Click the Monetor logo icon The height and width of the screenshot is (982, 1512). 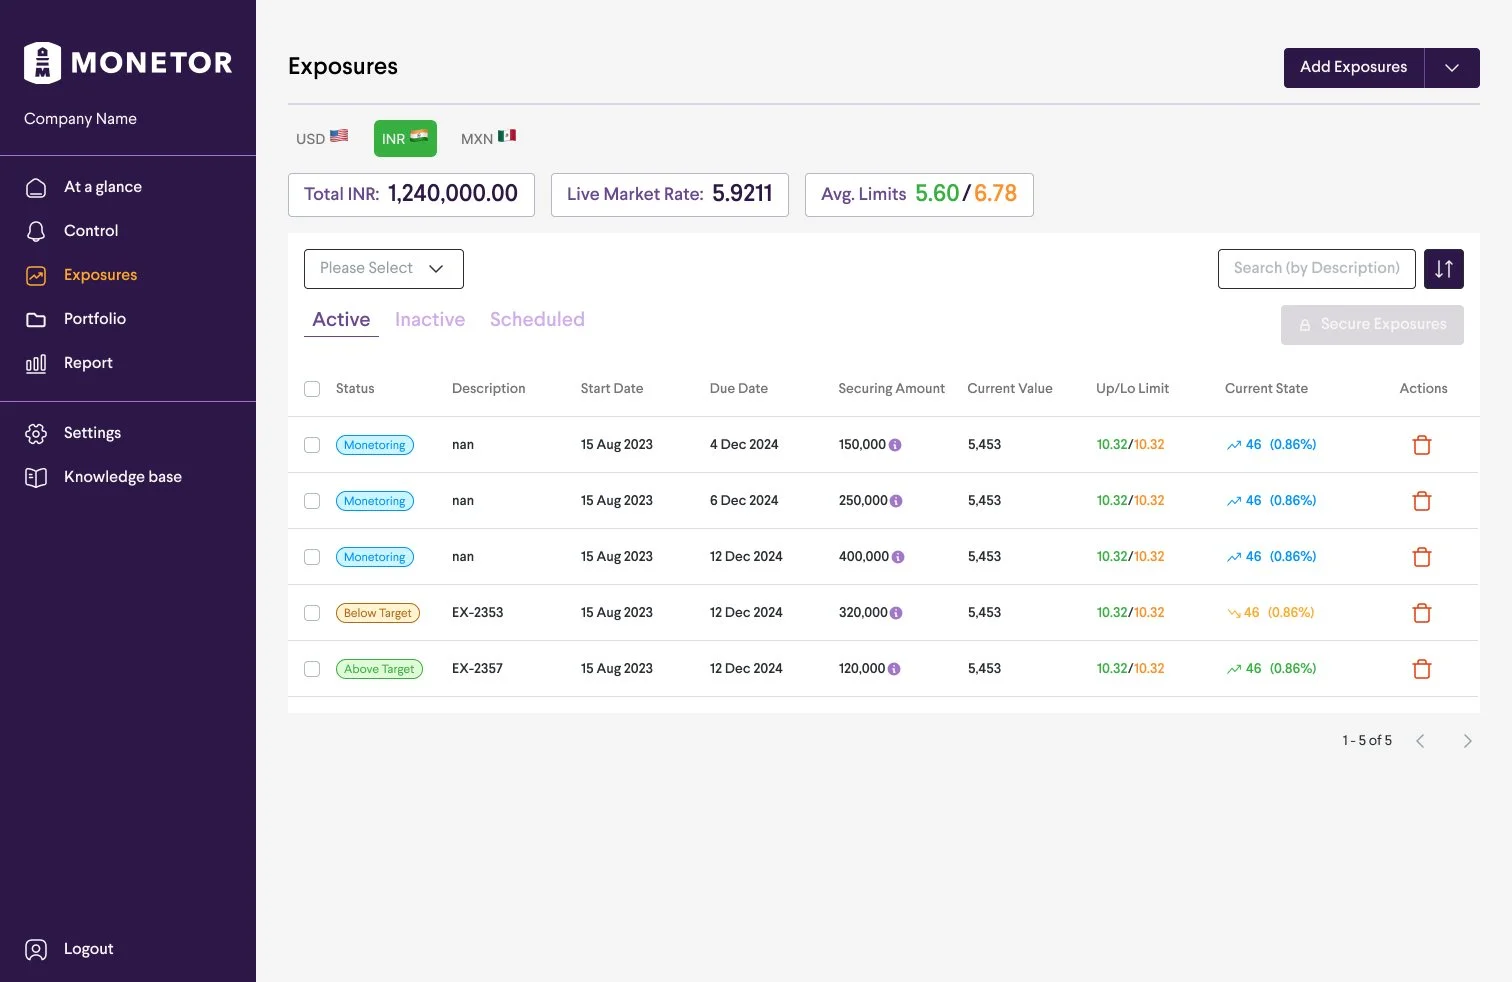[x=42, y=62]
